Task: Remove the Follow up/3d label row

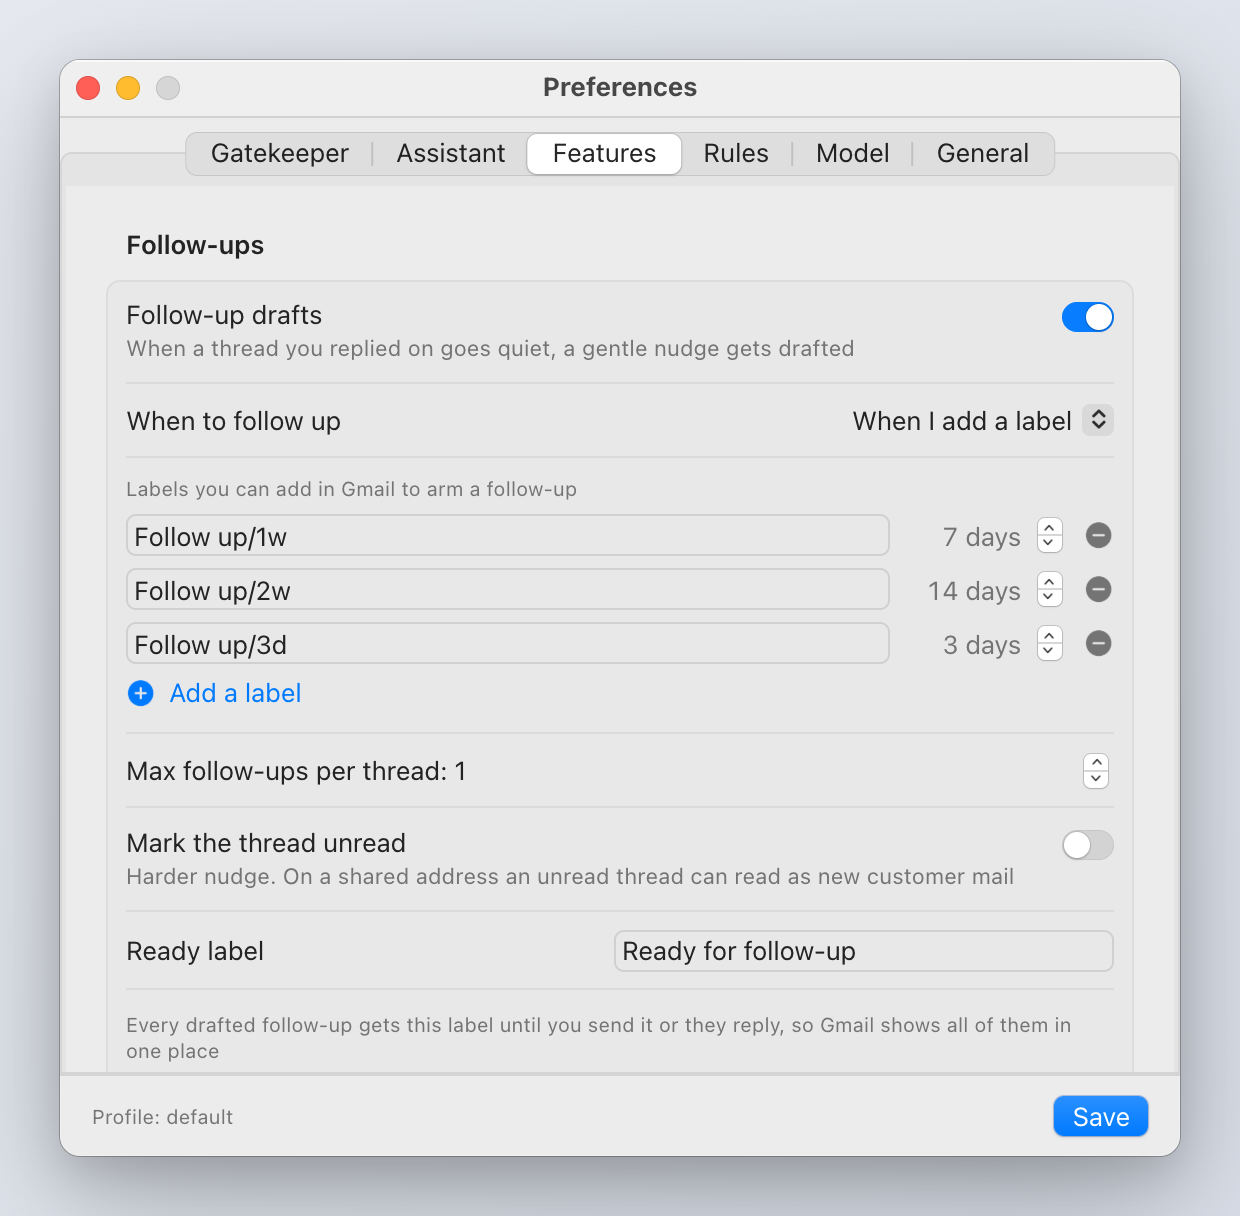Action: (x=1098, y=644)
